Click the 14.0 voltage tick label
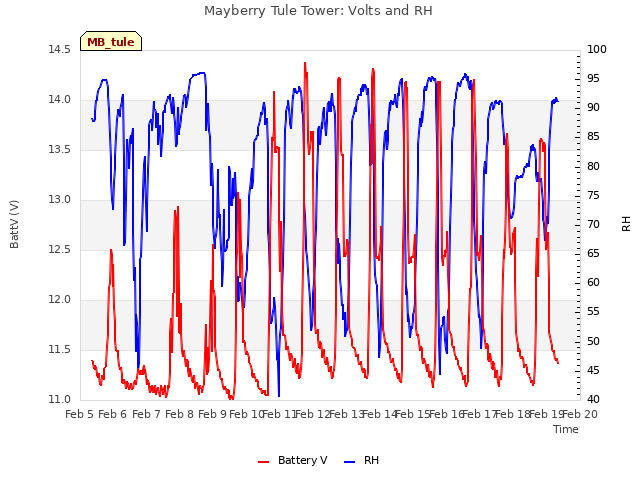 click(60, 100)
